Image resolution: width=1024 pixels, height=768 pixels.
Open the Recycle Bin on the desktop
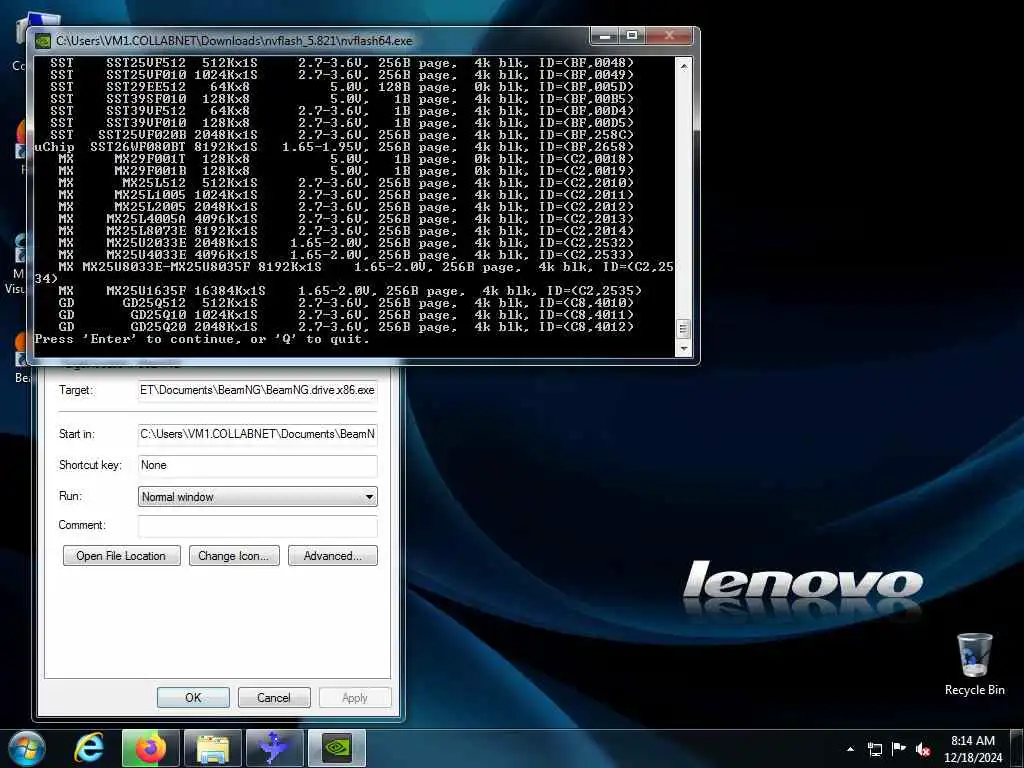(x=974, y=664)
